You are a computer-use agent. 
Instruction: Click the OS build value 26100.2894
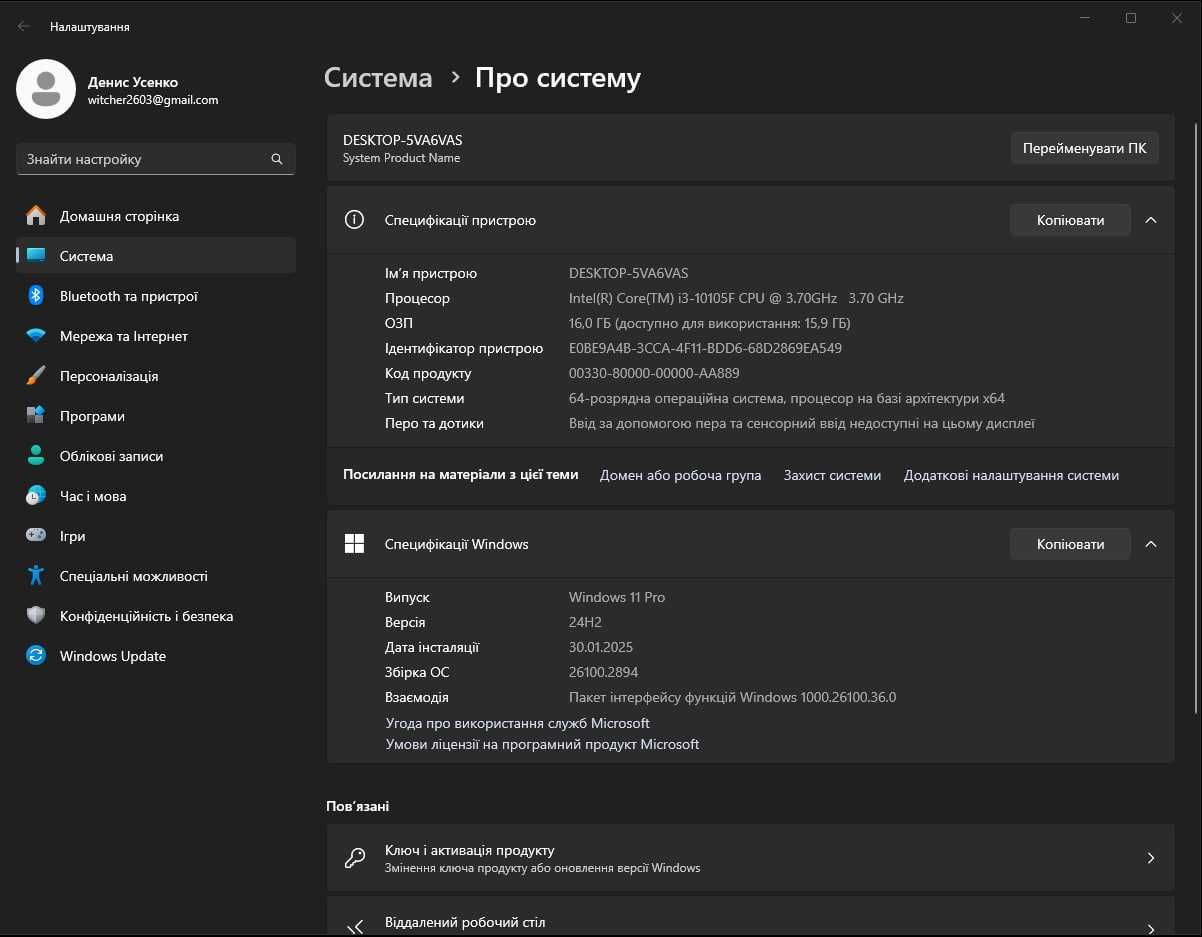click(x=603, y=672)
